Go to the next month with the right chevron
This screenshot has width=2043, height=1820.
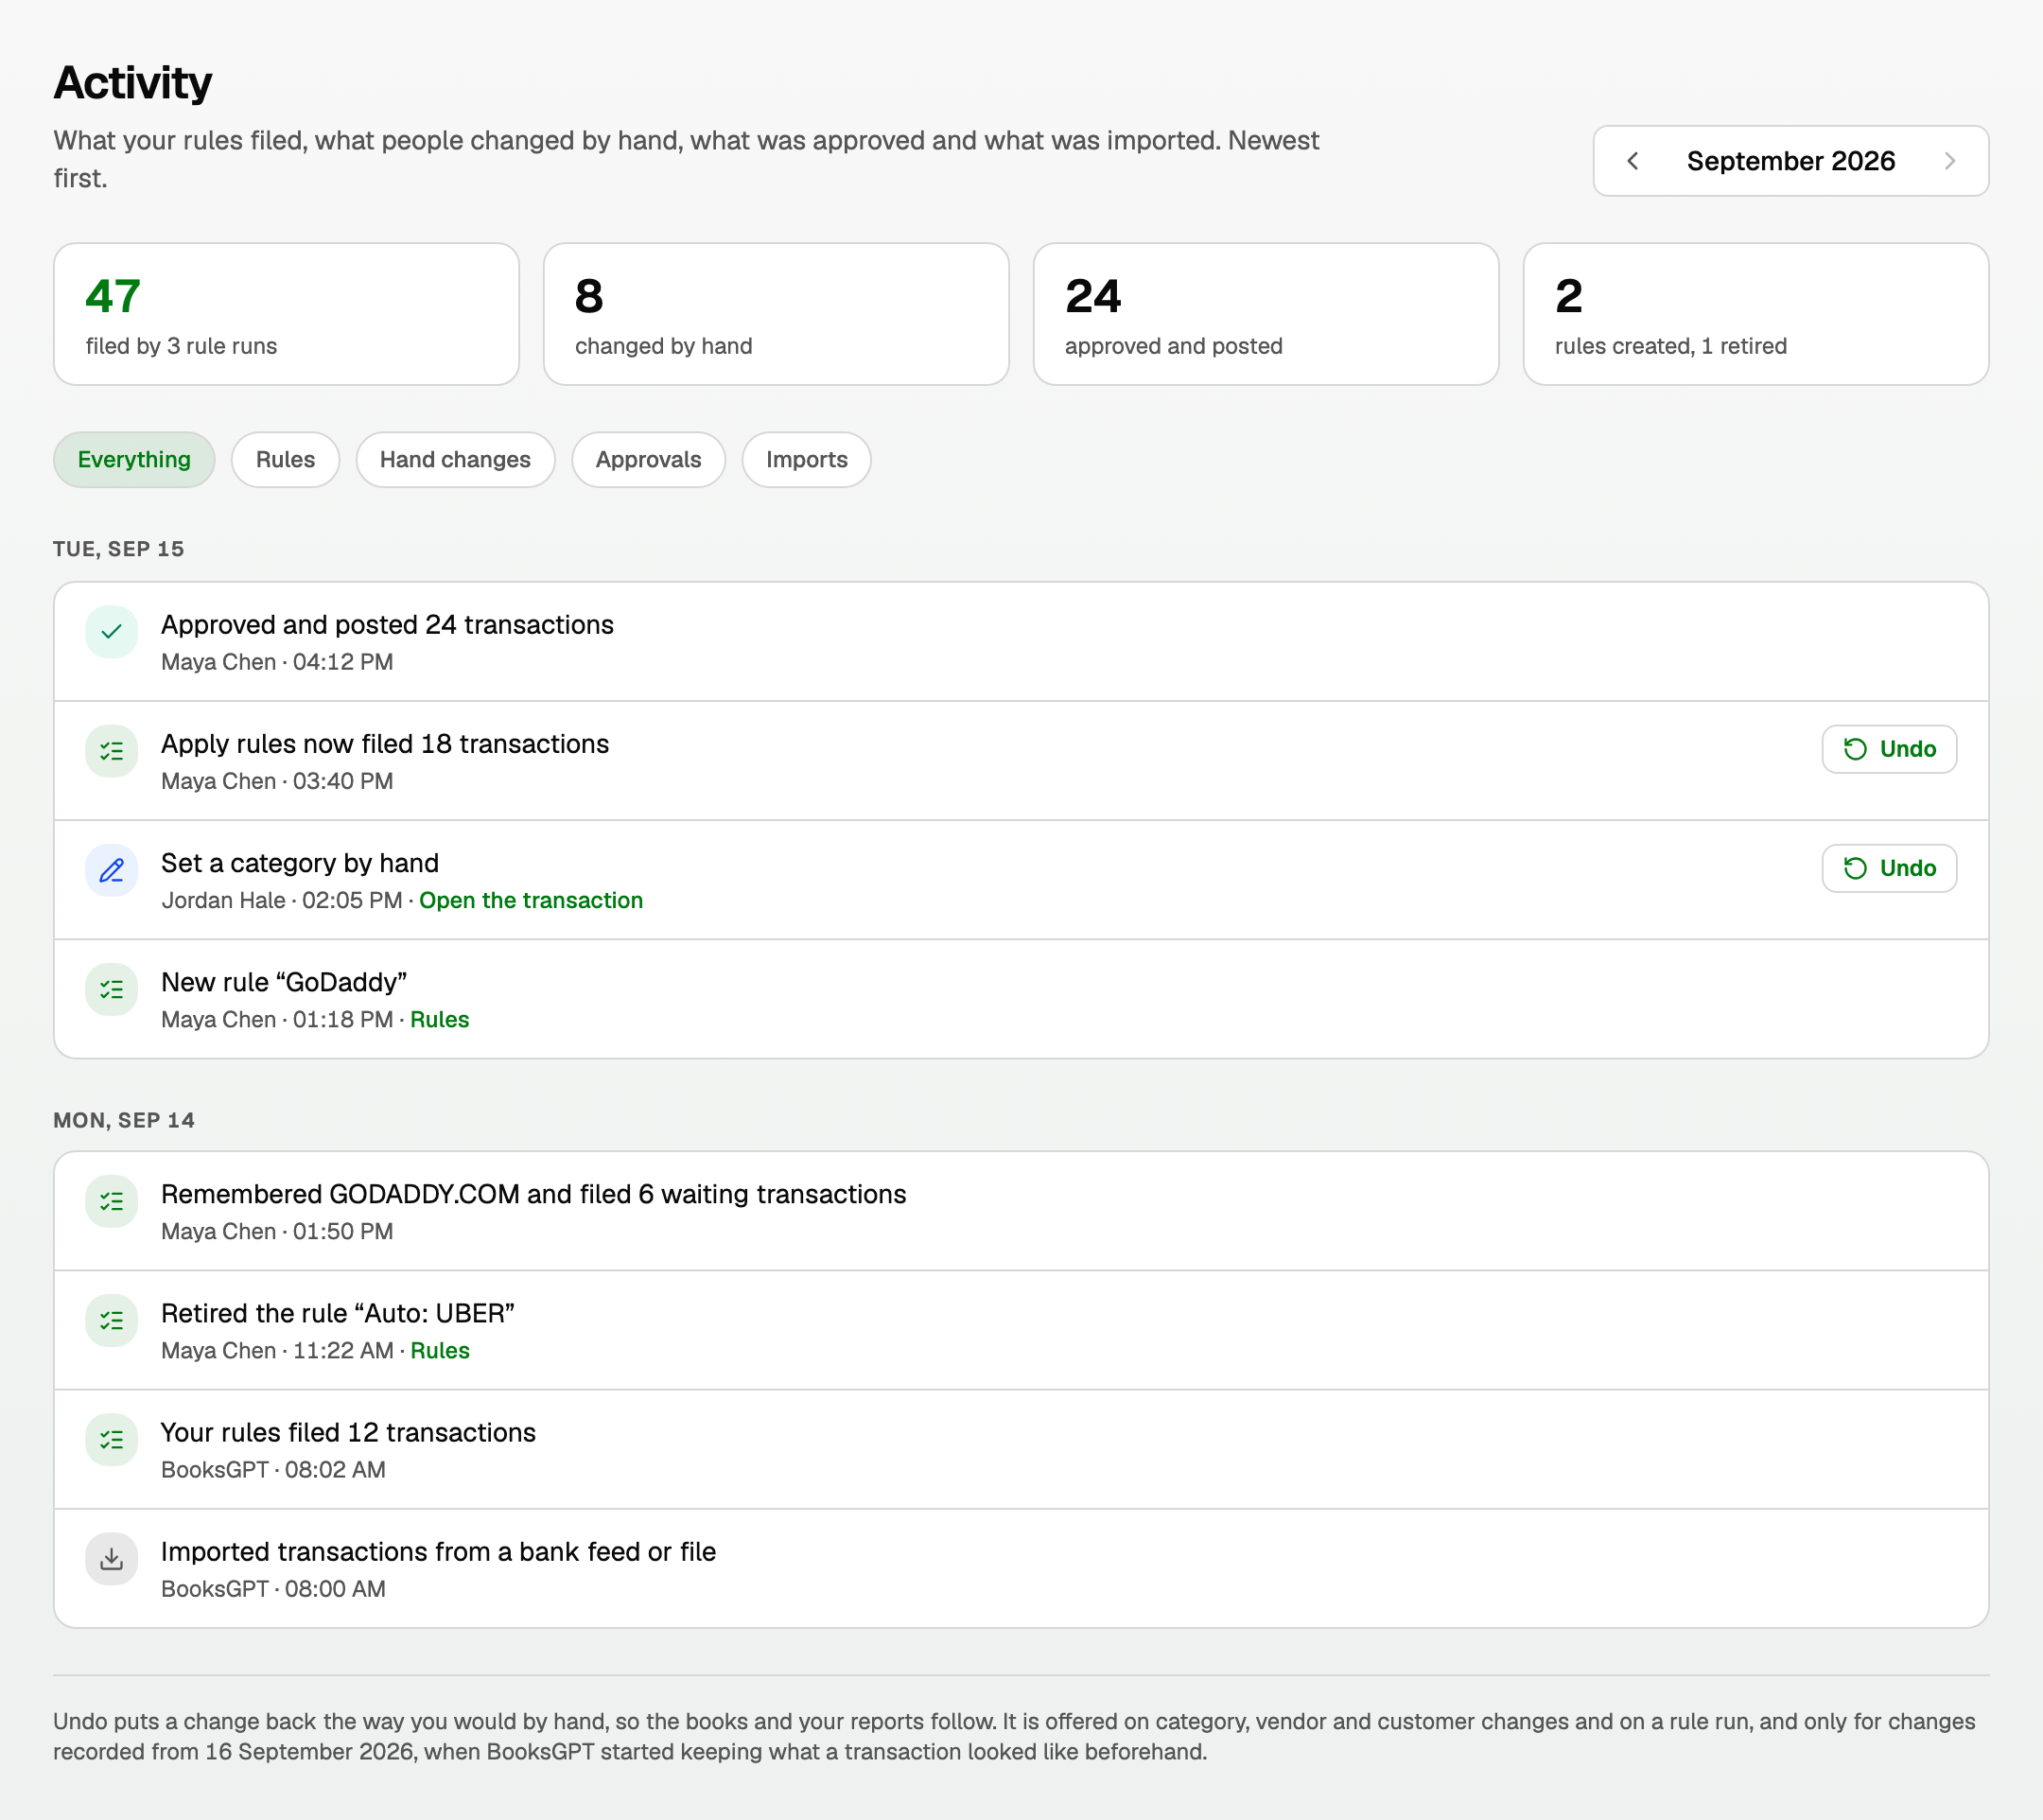tap(1949, 161)
